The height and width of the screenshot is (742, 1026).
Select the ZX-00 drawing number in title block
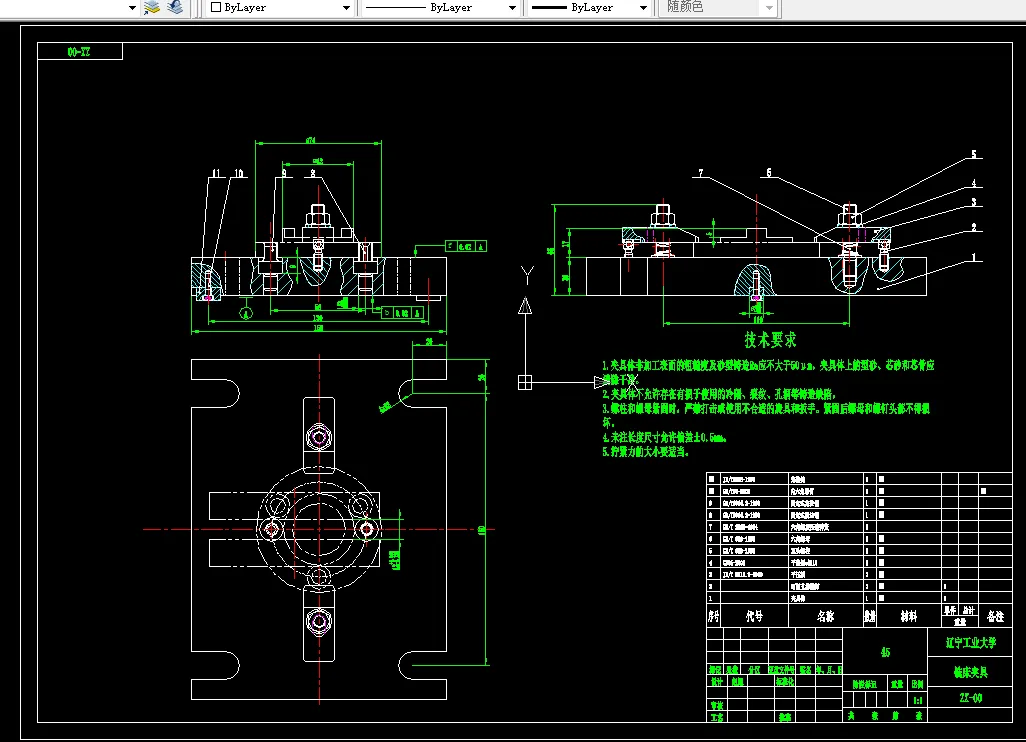pyautogui.click(x=970, y=698)
